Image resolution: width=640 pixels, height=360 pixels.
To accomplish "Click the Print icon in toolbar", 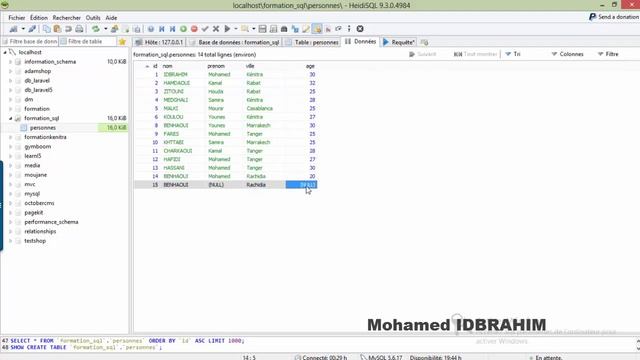I will [79, 29].
